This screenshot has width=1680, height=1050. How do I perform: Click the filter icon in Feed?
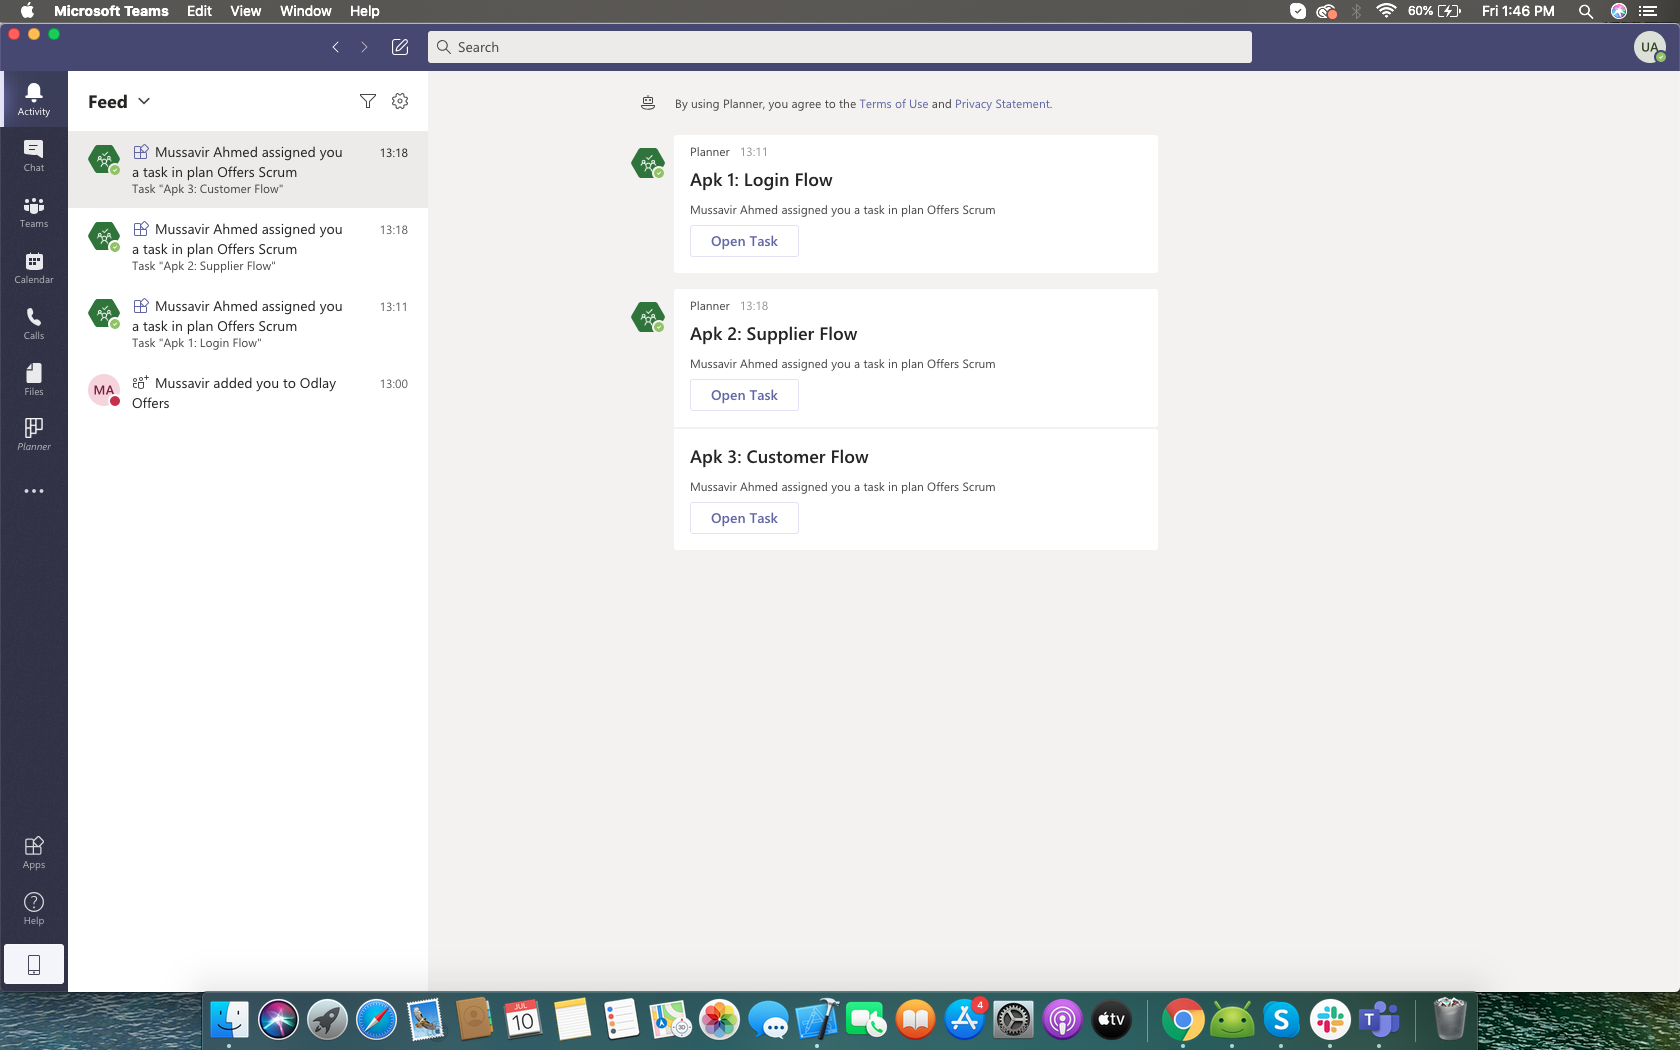(368, 101)
